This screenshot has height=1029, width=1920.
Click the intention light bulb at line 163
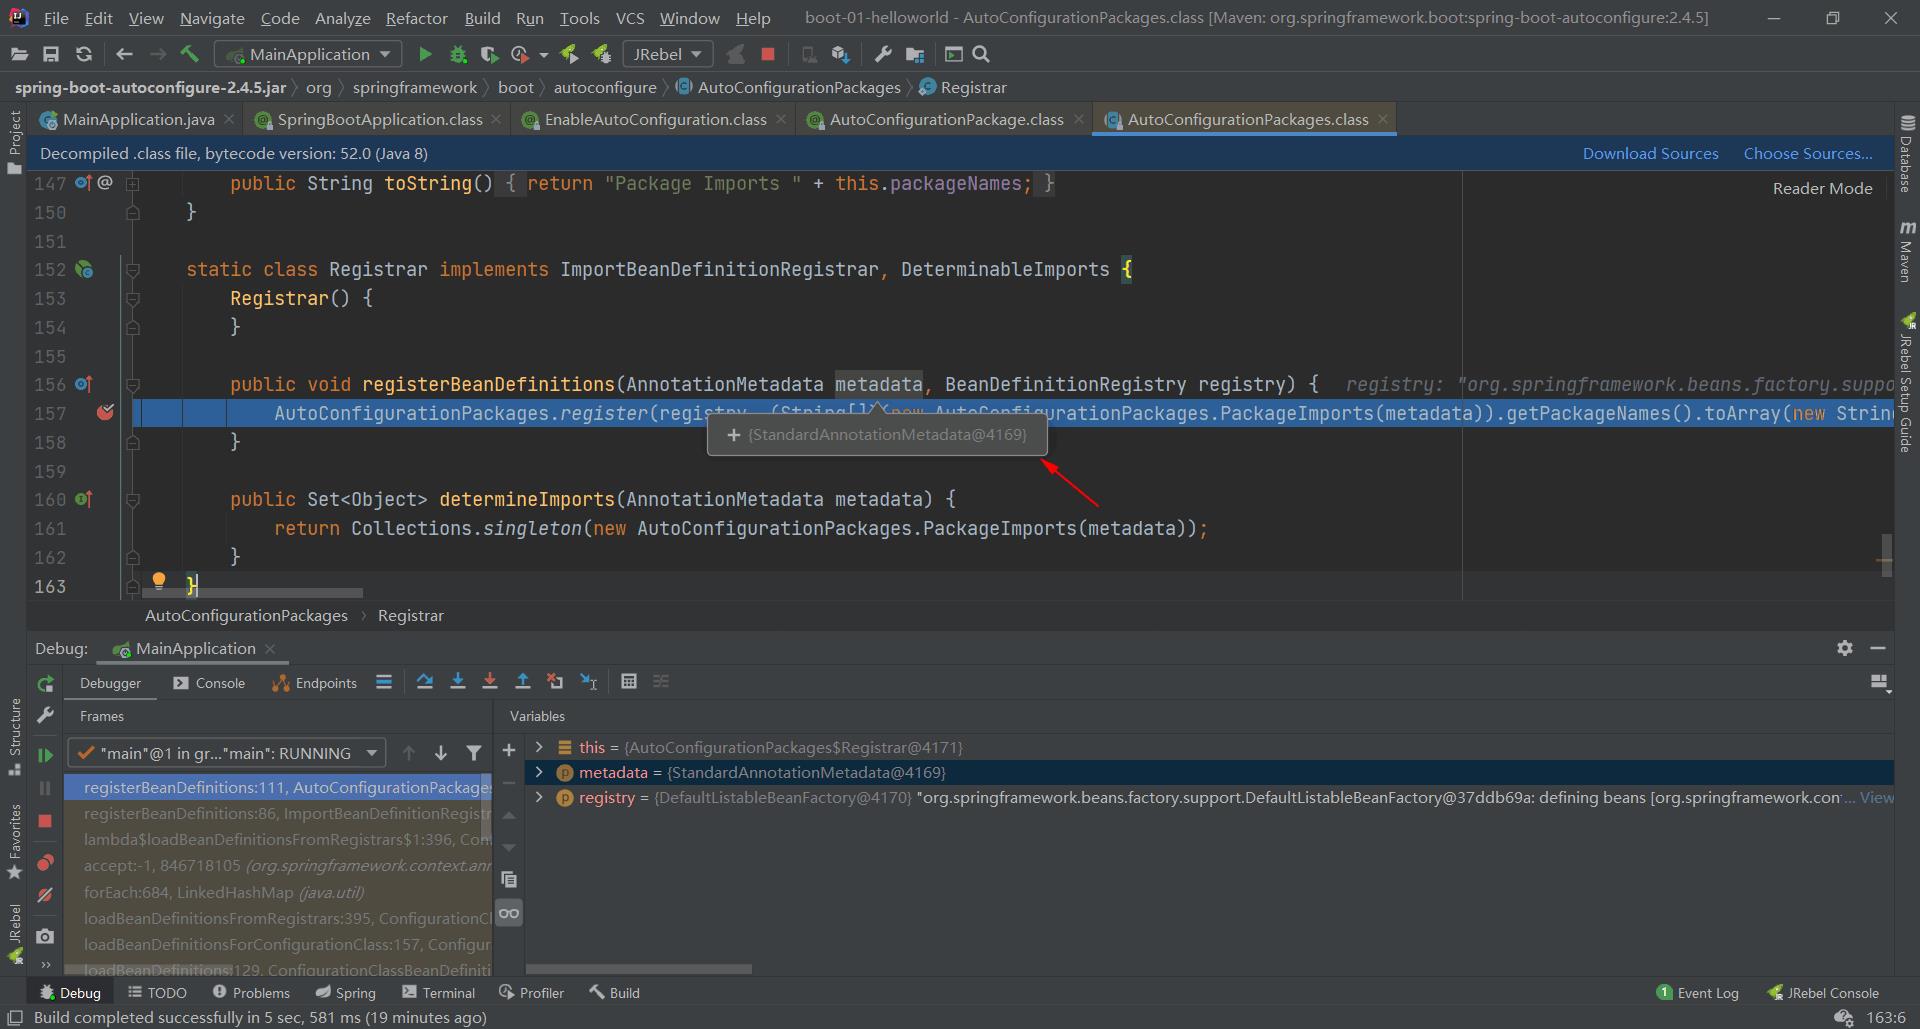click(158, 581)
